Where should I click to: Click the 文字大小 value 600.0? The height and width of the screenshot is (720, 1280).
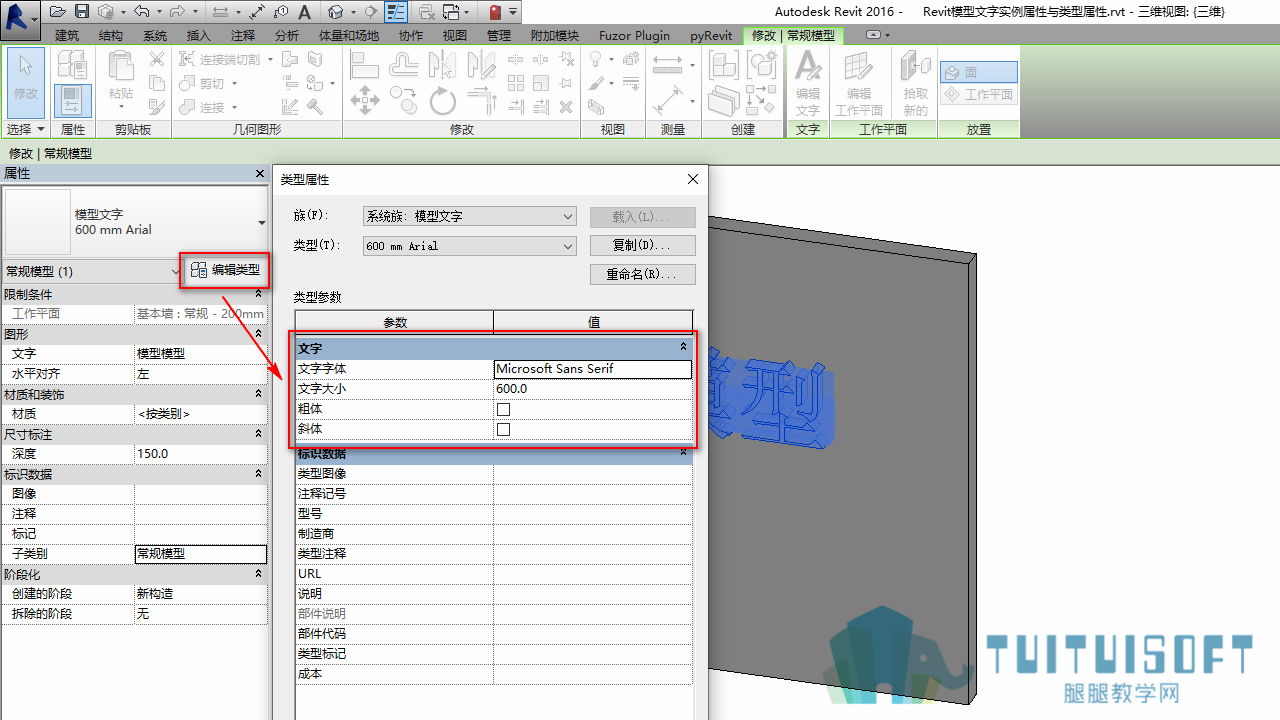pos(593,389)
